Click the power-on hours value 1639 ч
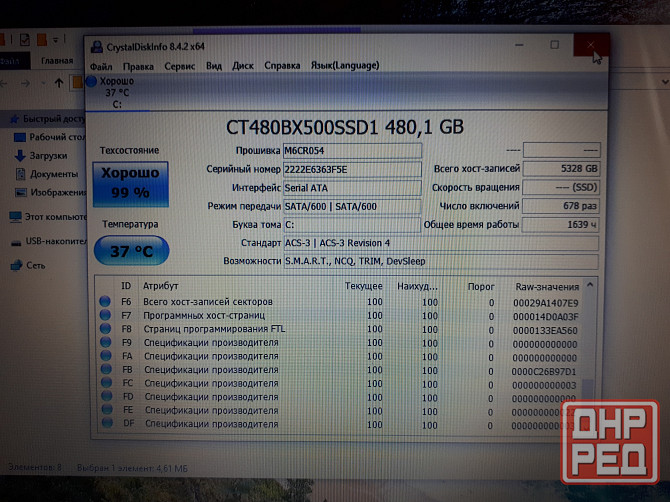Image resolution: width=670 pixels, height=502 pixels. 561,224
